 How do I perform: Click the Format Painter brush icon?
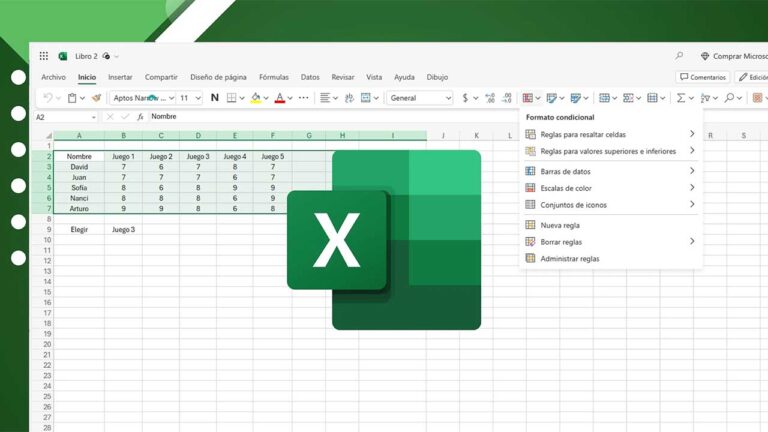pos(96,98)
